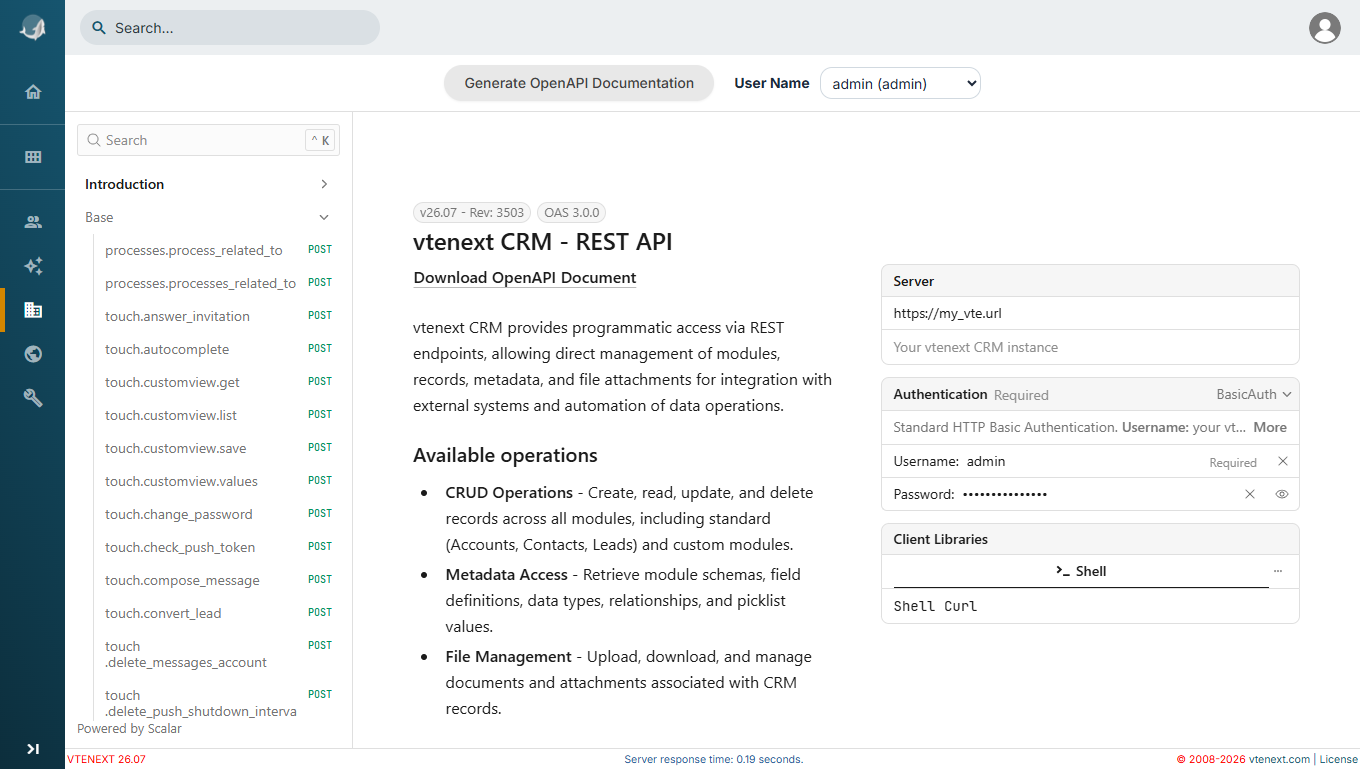The height and width of the screenshot is (769, 1360).
Task: Open touch.compose_message endpoint
Action: pos(182,580)
